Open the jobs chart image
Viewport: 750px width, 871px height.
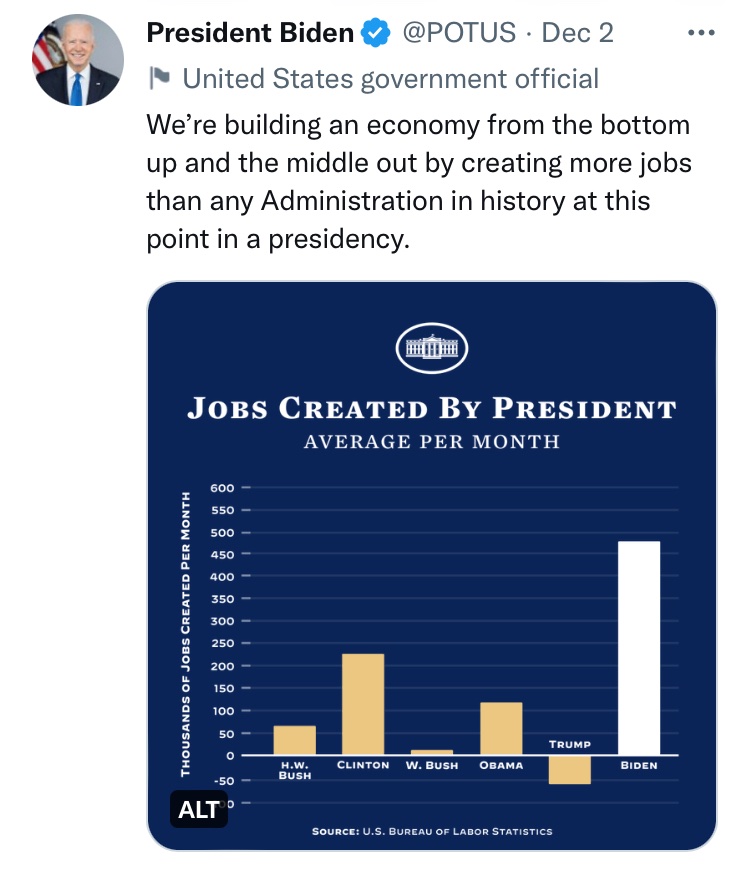pos(432,565)
